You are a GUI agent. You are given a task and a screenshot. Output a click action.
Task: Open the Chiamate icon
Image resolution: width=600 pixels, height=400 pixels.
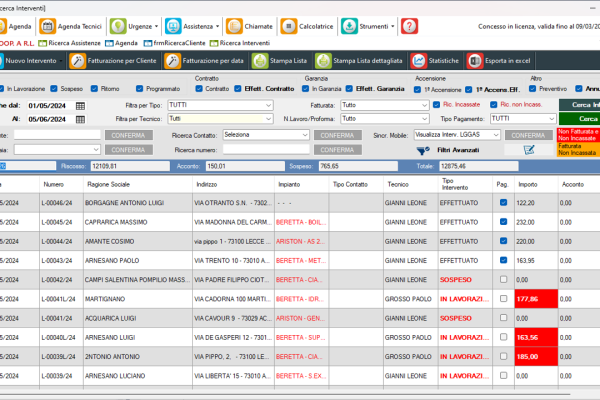pos(234,26)
